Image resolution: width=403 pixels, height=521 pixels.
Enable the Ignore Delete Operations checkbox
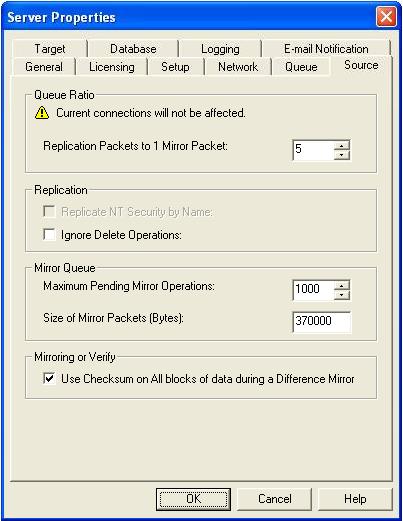[49, 234]
